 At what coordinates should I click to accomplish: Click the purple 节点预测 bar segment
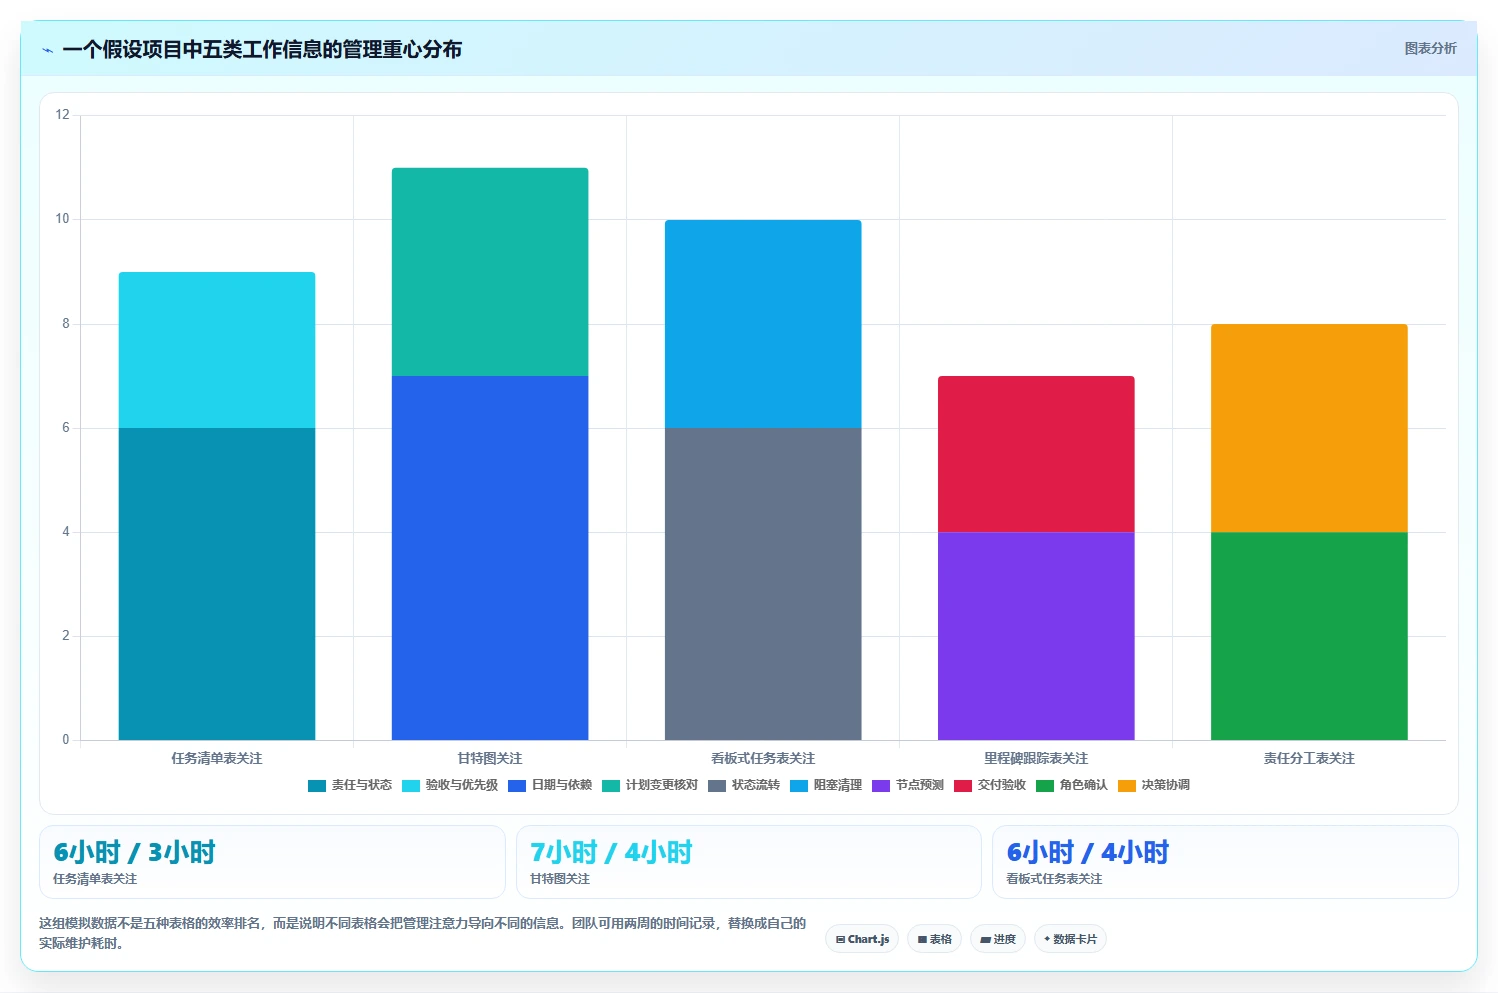tap(1036, 636)
